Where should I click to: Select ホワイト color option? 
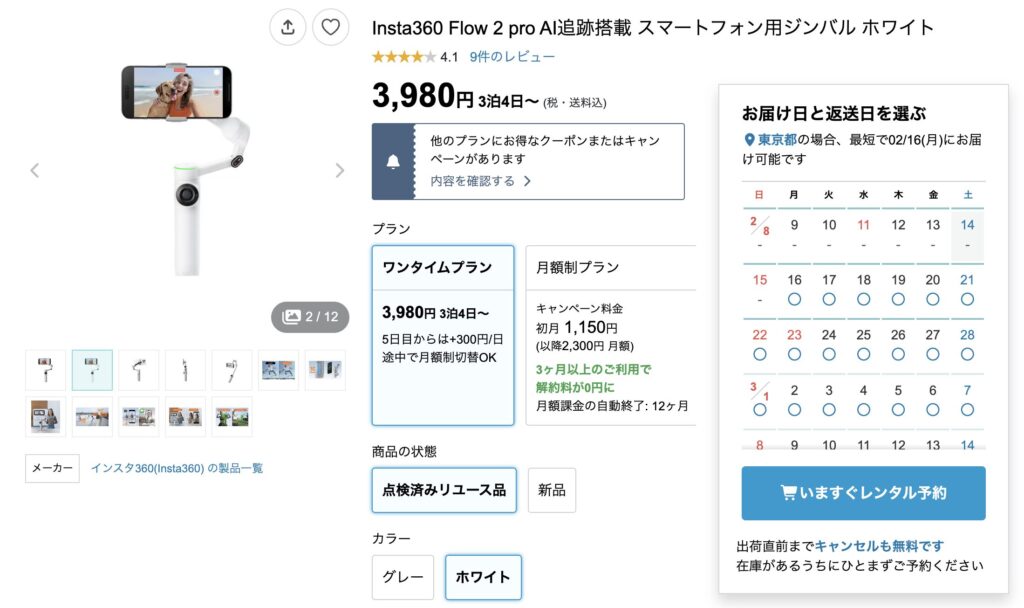coord(483,577)
